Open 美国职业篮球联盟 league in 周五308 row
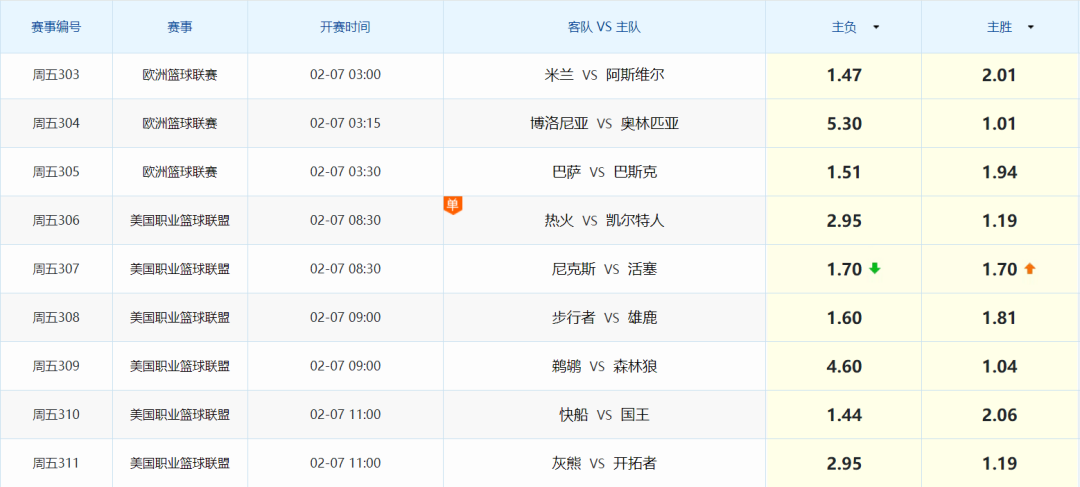The width and height of the screenshot is (1080, 487). (180, 318)
